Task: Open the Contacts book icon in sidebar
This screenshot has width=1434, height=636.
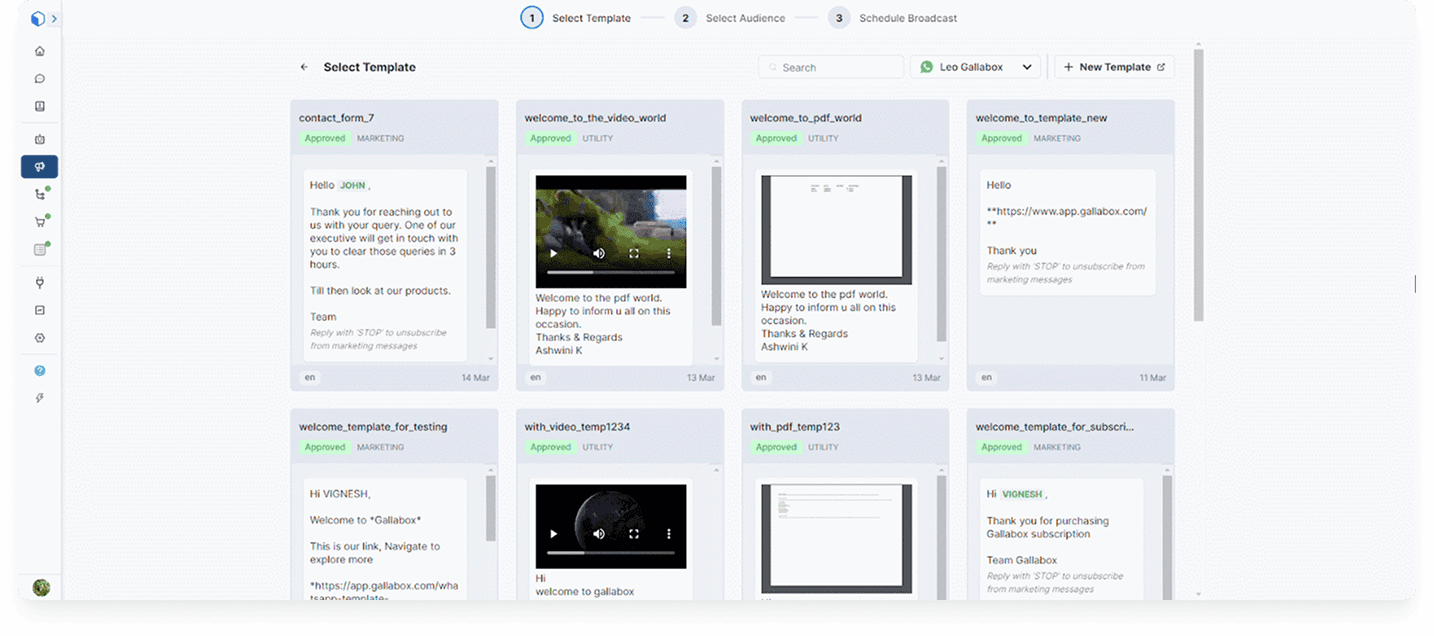Action: (x=40, y=106)
